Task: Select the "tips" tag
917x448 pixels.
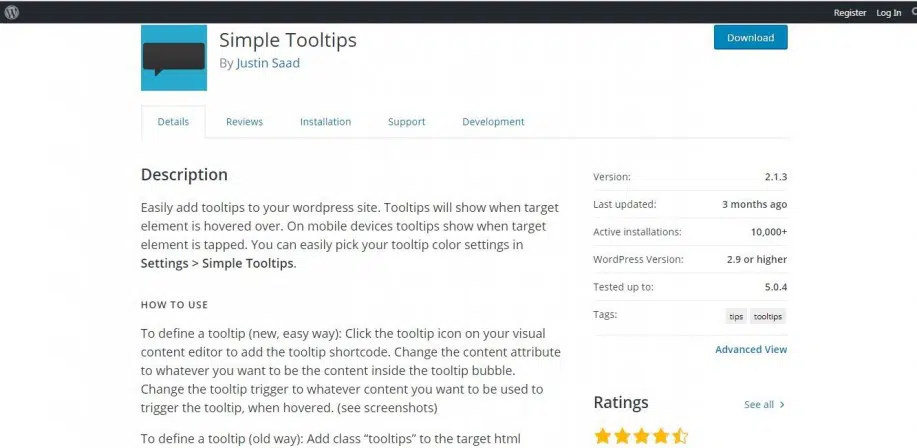Action: pyautogui.click(x=736, y=316)
